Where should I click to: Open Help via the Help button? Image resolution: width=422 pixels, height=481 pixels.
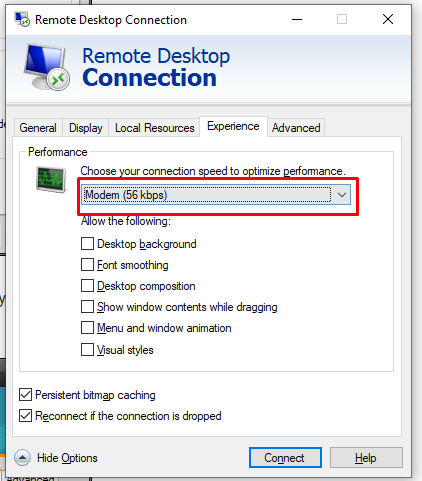coord(366,458)
